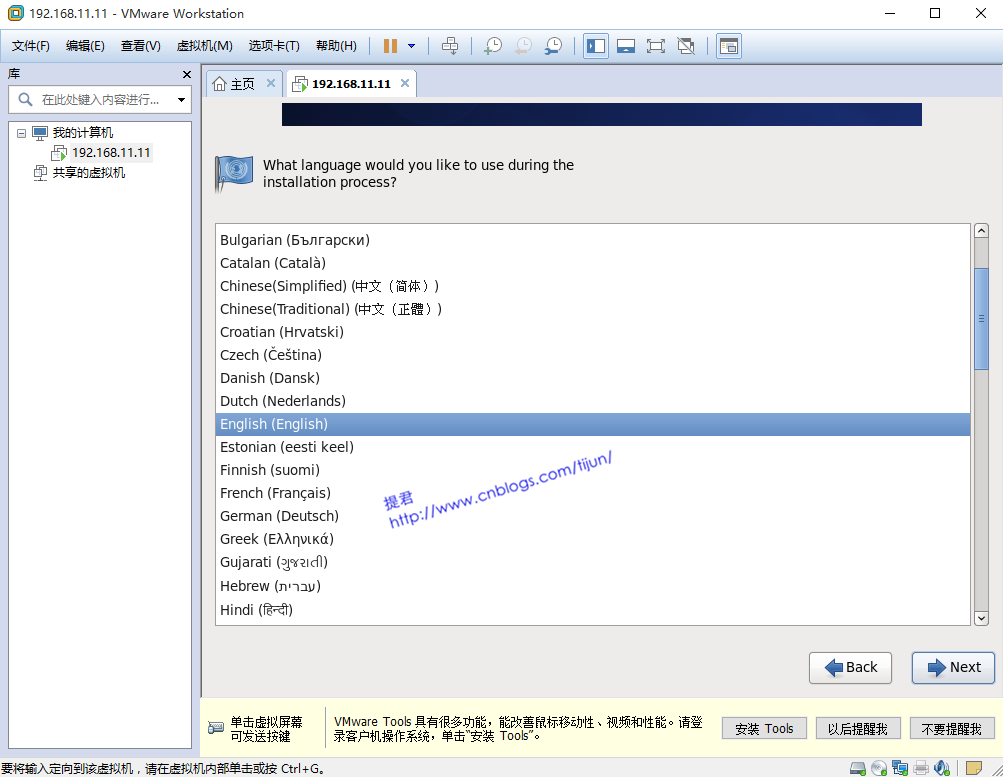Image resolution: width=1003 pixels, height=777 pixels.
Task: Select French language
Action: point(592,493)
